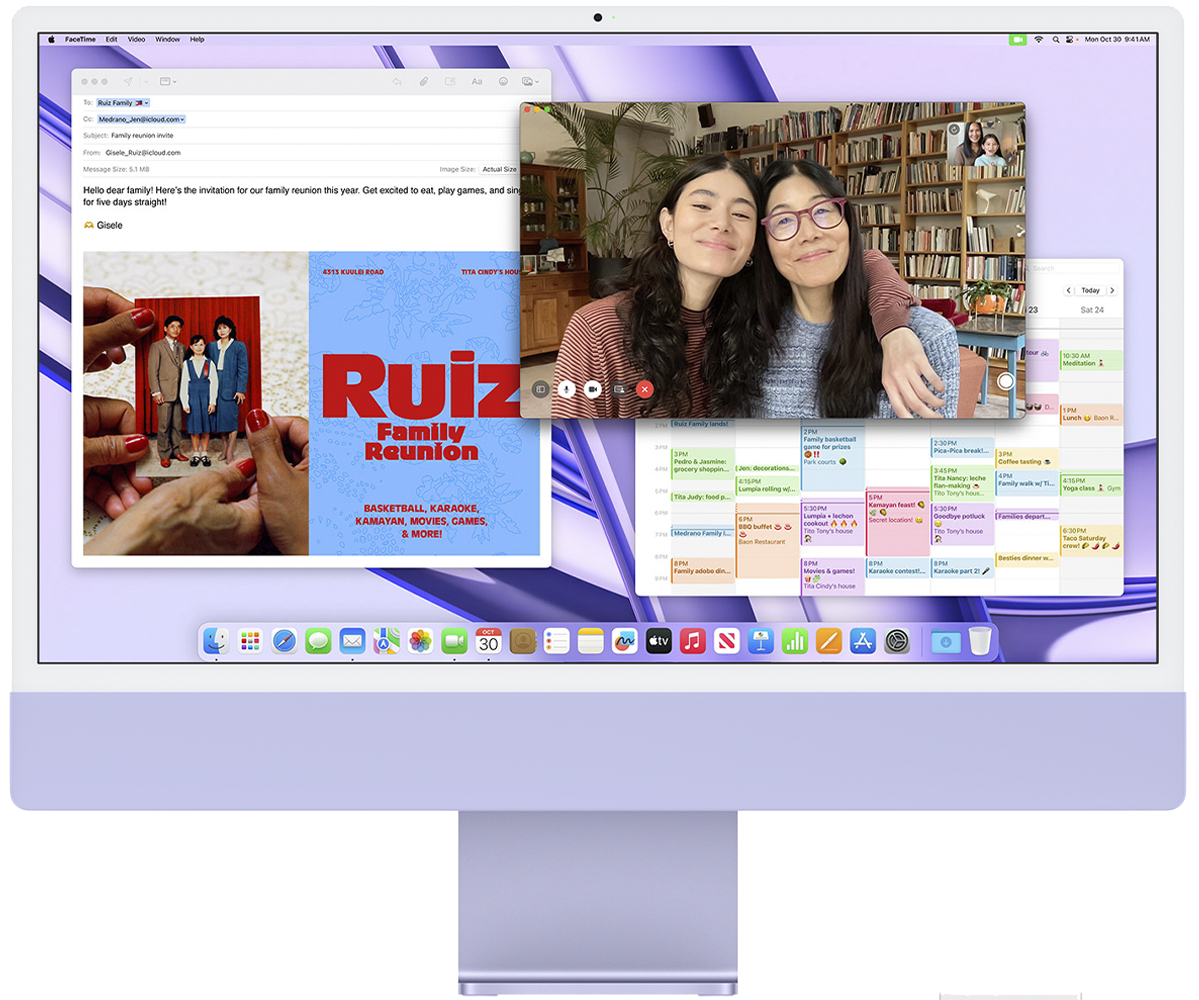Open Messages in the Dock
The image size is (1199, 1000).
pyautogui.click(x=318, y=641)
